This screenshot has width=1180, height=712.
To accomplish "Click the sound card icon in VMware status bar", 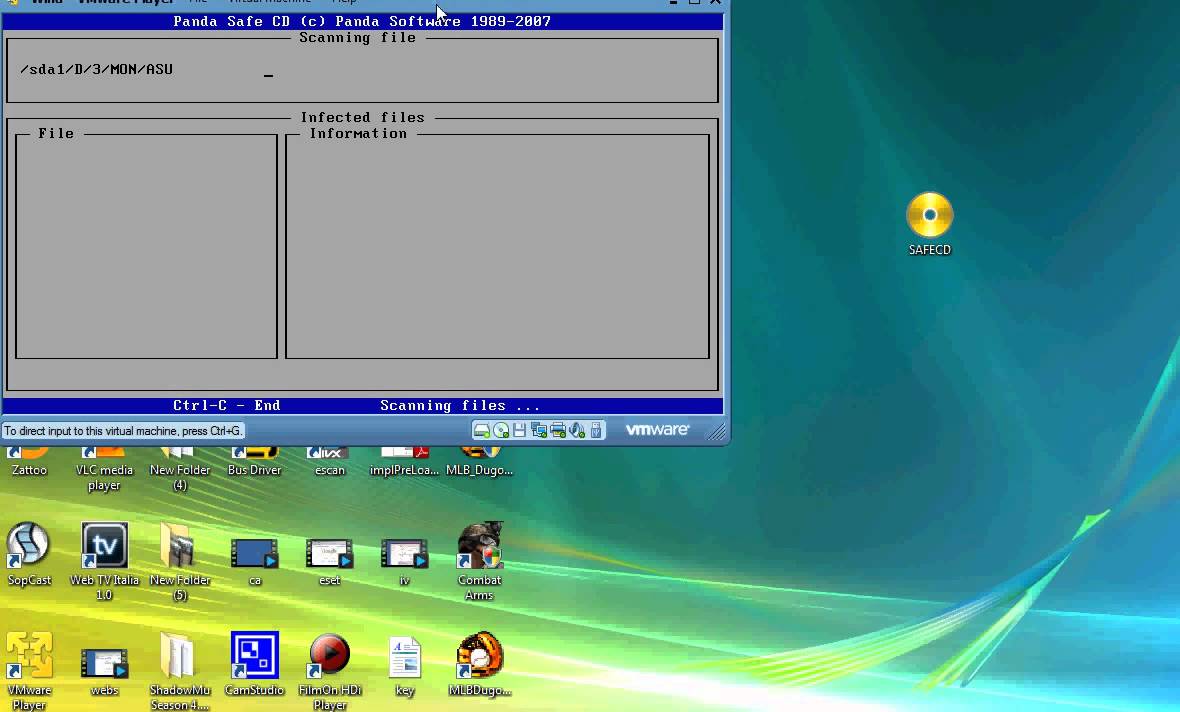I will [x=577, y=431].
